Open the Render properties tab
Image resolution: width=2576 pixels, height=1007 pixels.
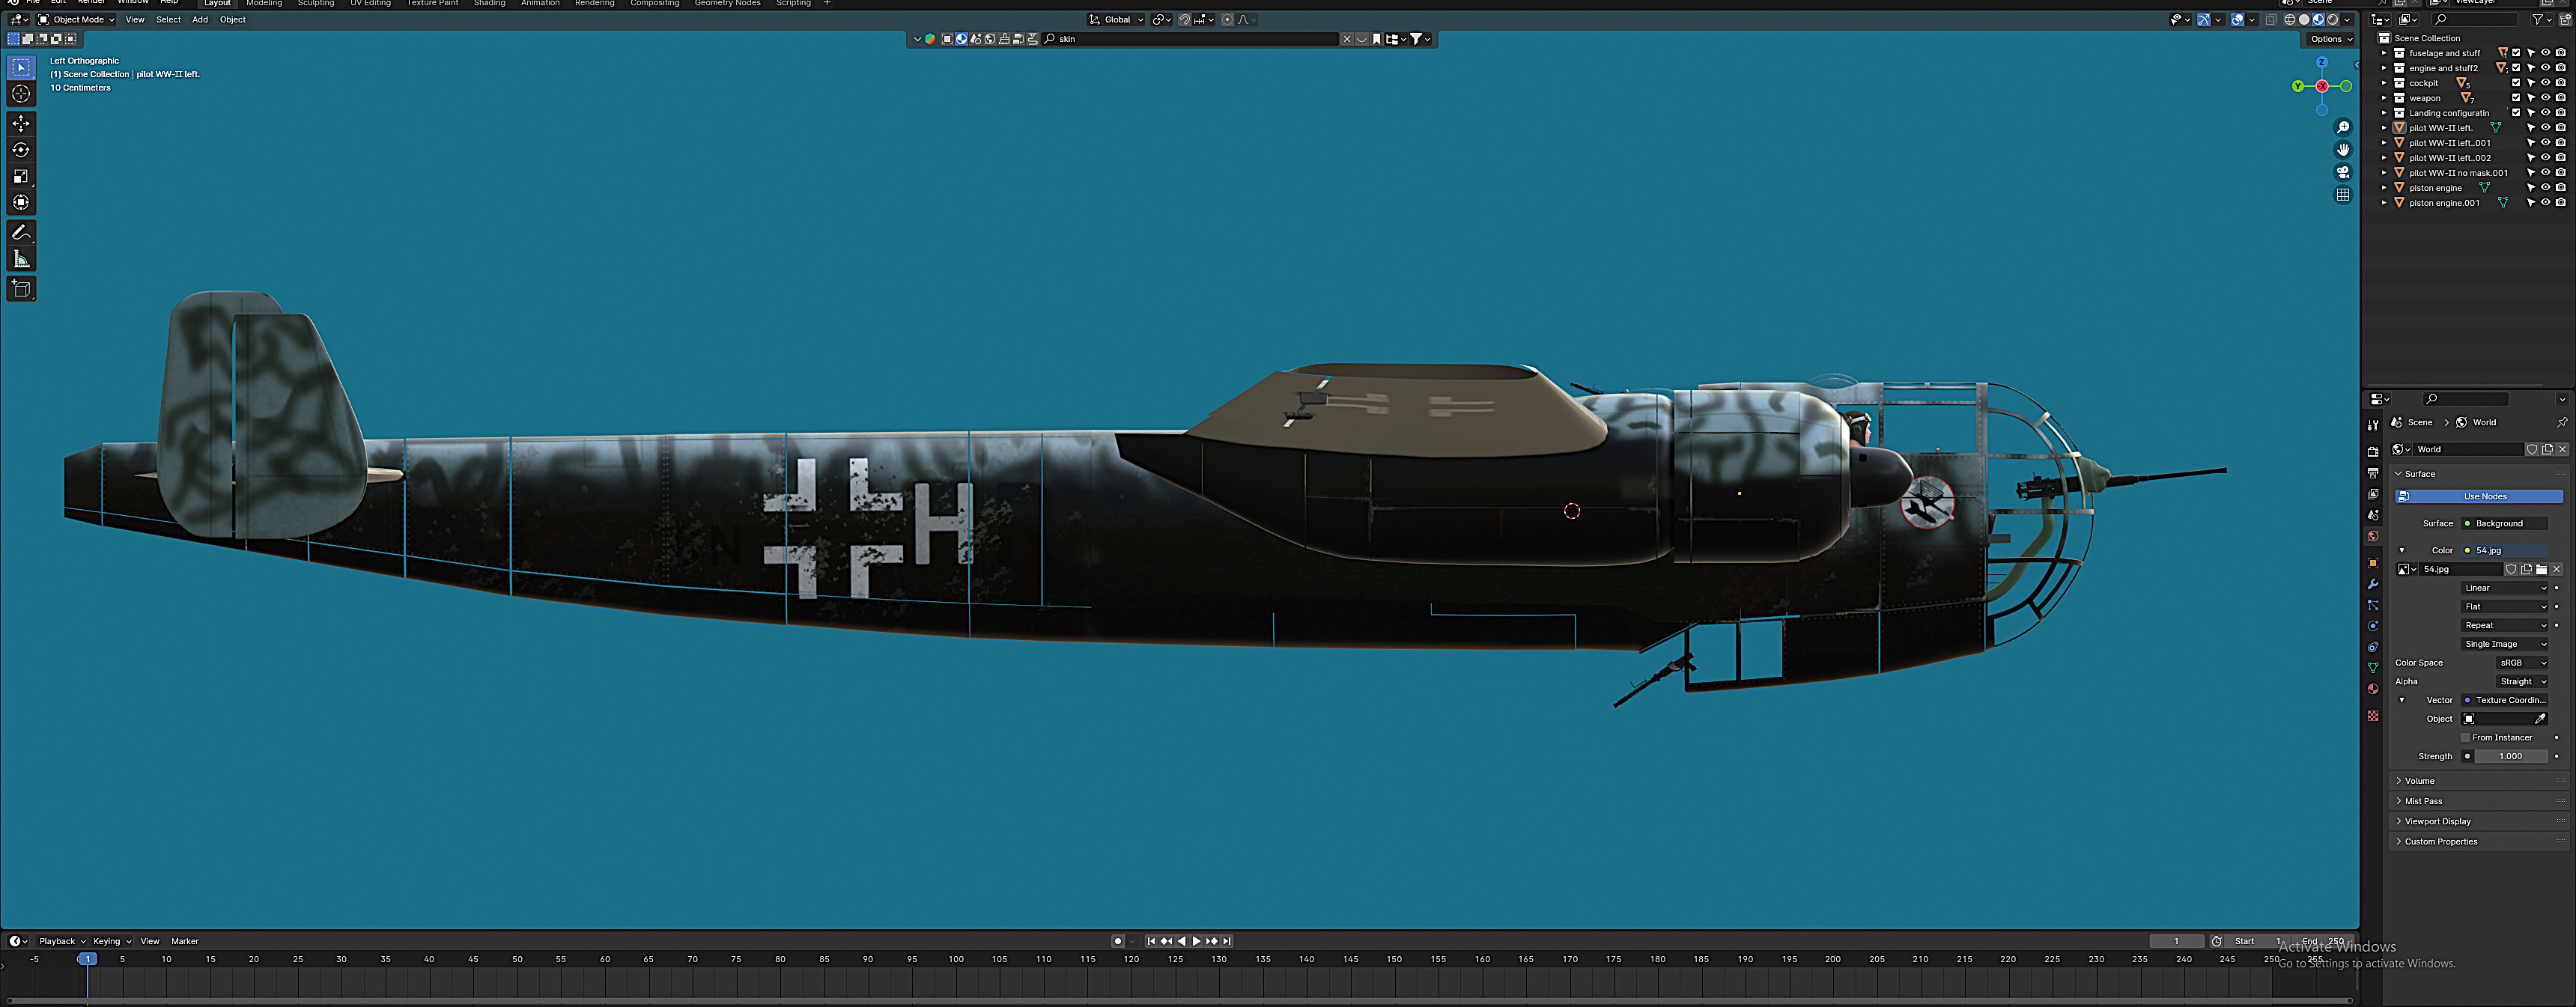tap(2372, 452)
